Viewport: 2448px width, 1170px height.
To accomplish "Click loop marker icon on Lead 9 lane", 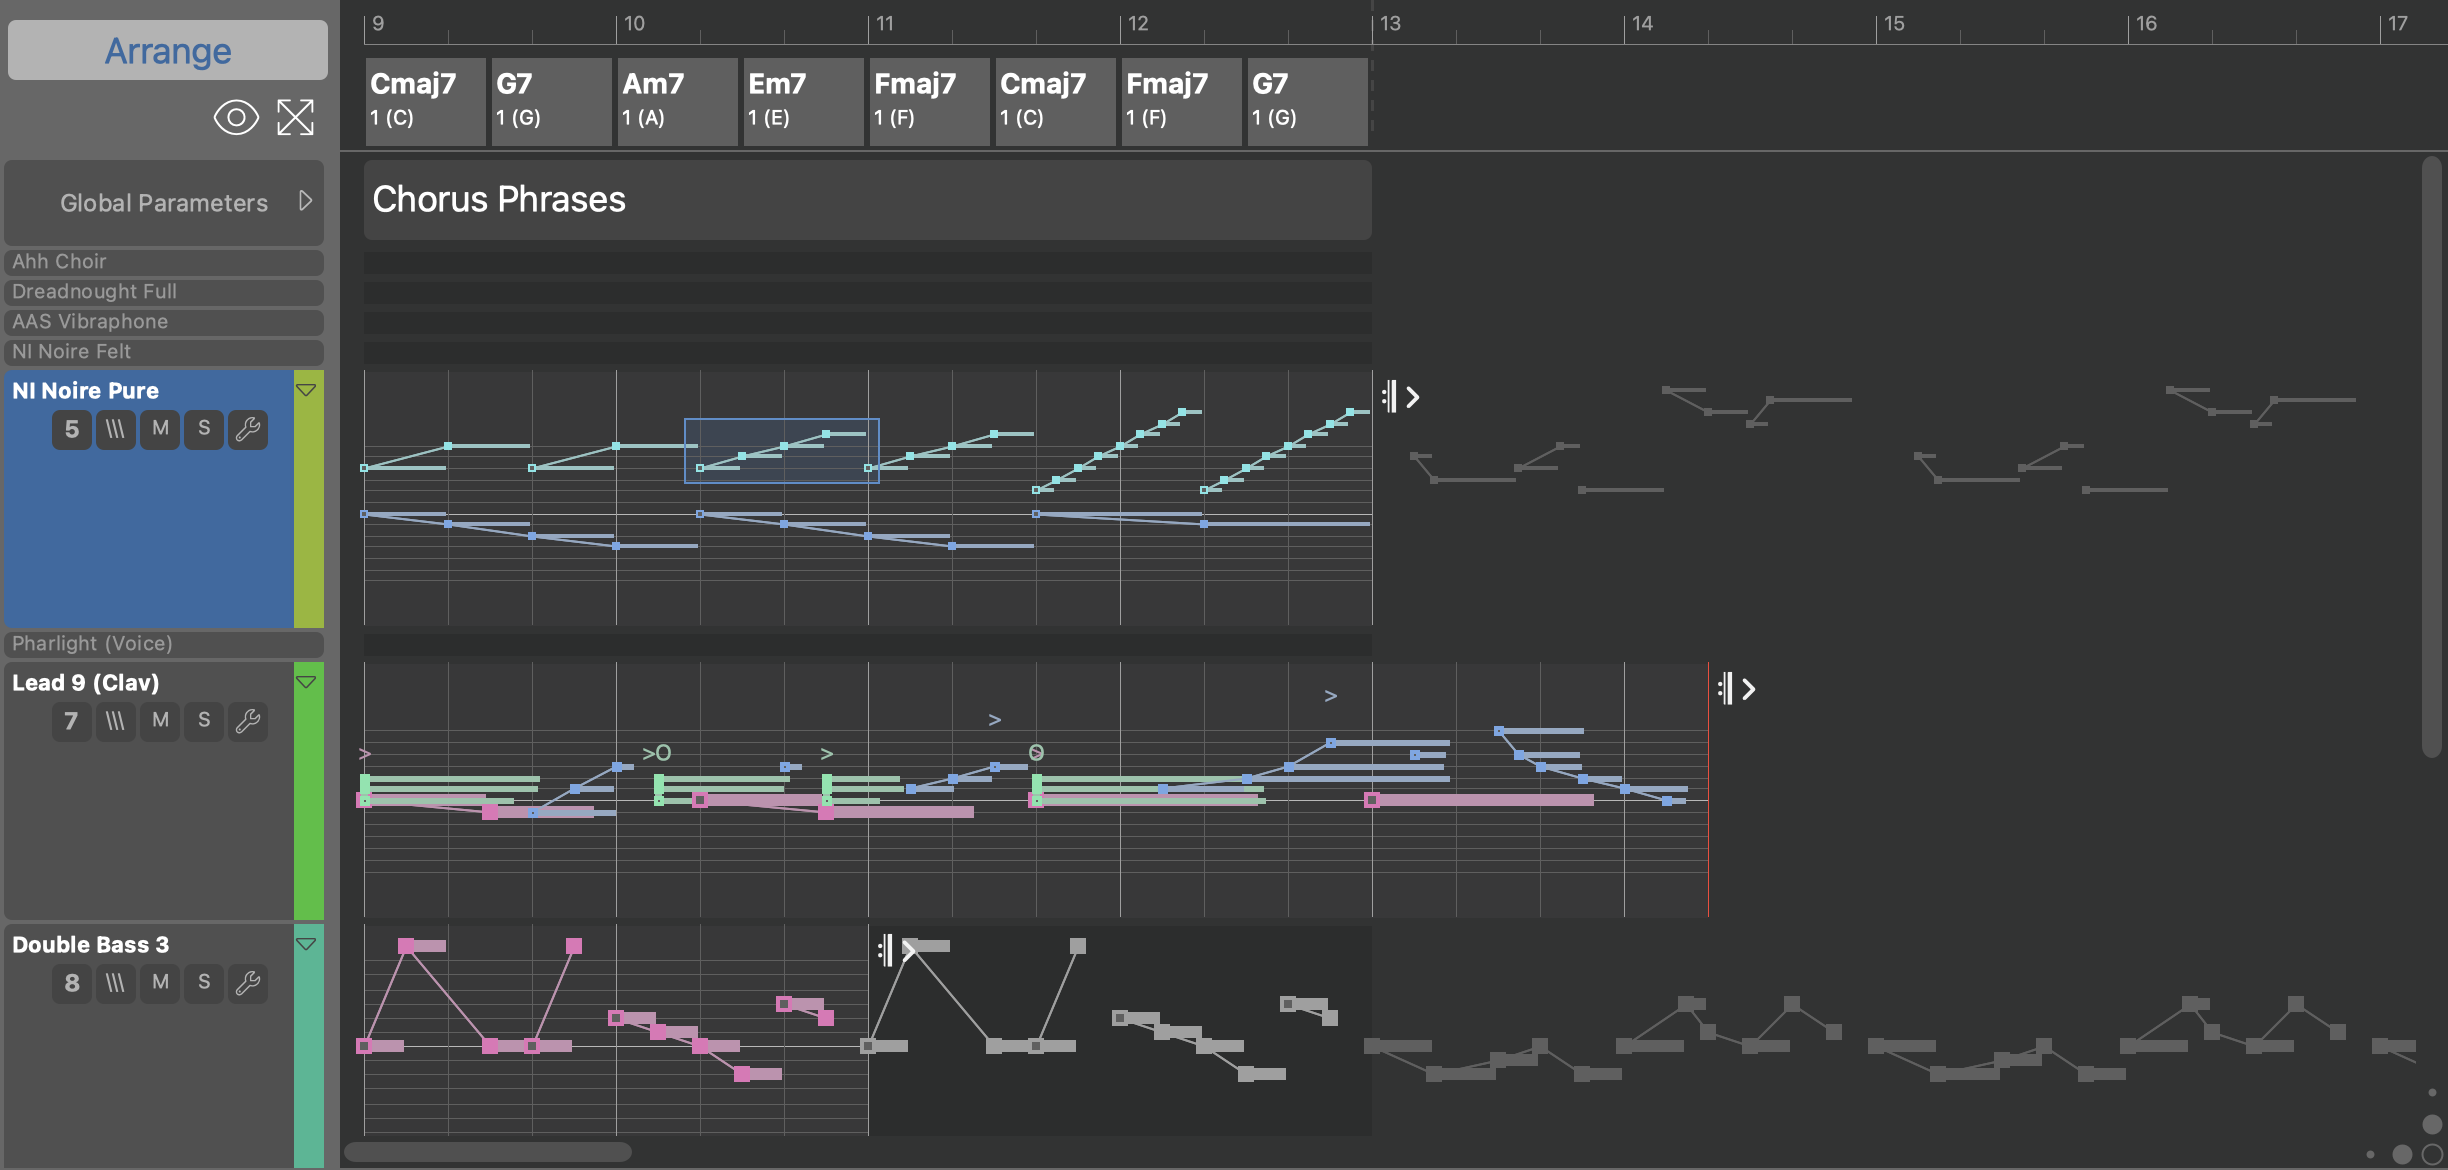I will [x=1726, y=689].
